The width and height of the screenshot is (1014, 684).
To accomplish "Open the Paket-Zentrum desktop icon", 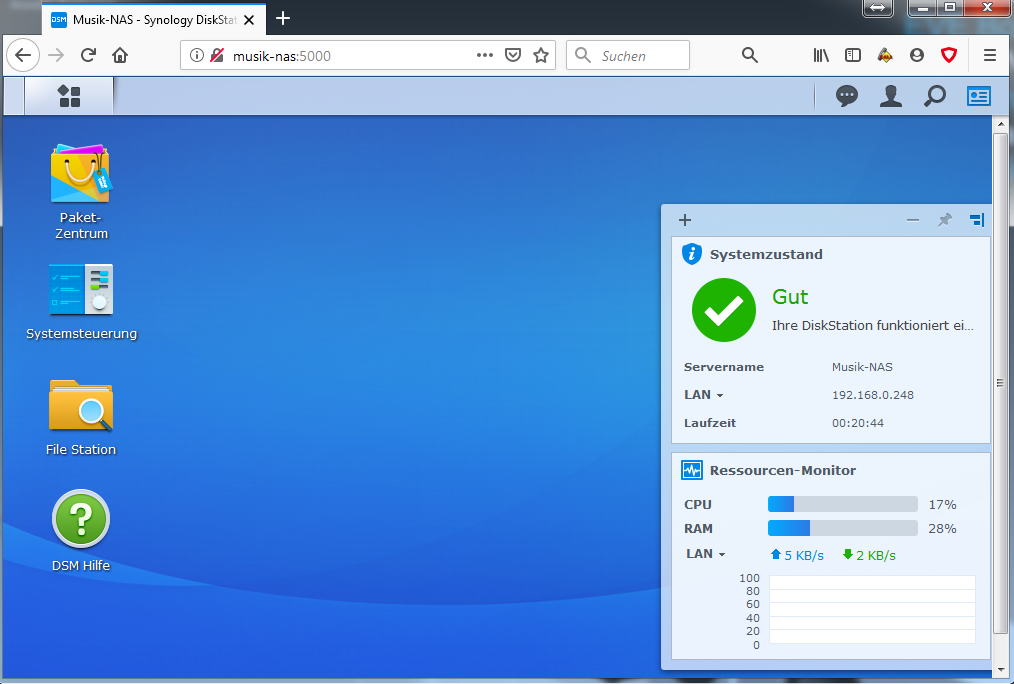I will coord(81,191).
